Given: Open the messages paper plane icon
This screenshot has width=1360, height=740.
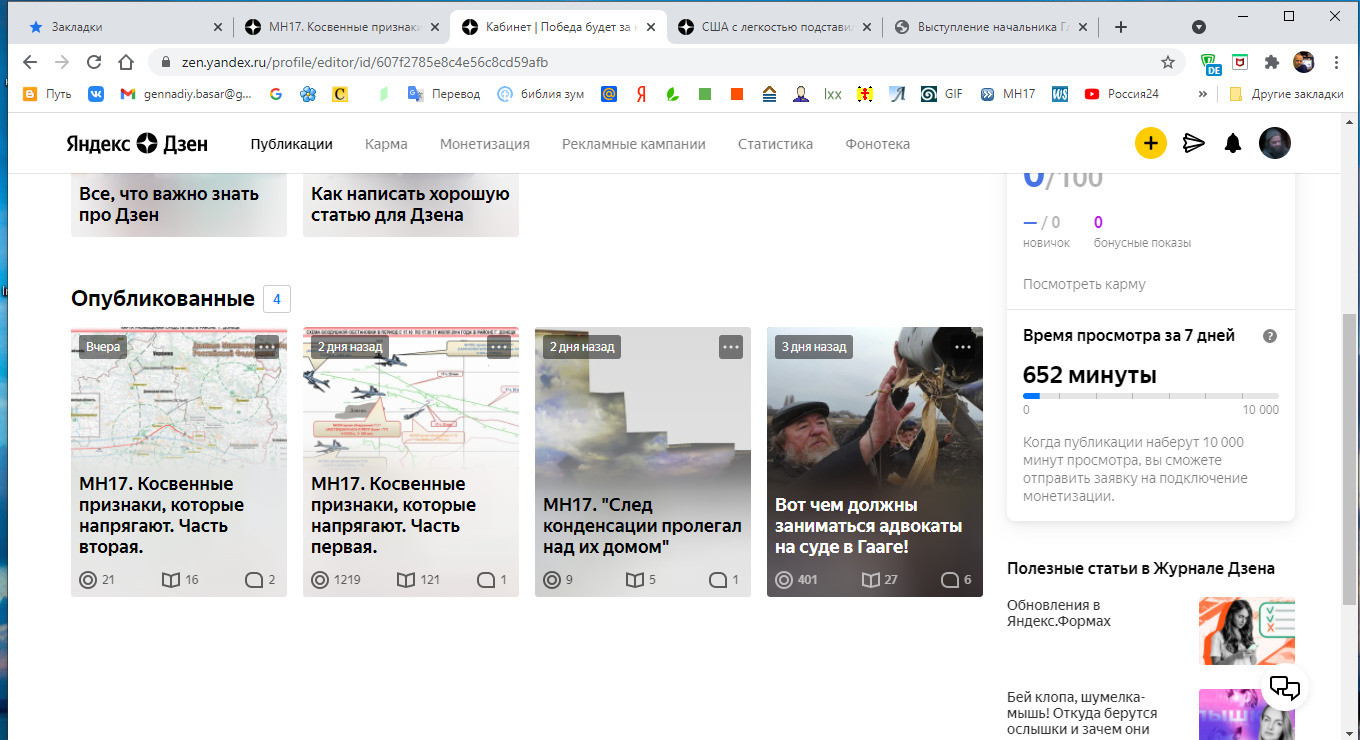Looking at the screenshot, I should (x=1193, y=144).
